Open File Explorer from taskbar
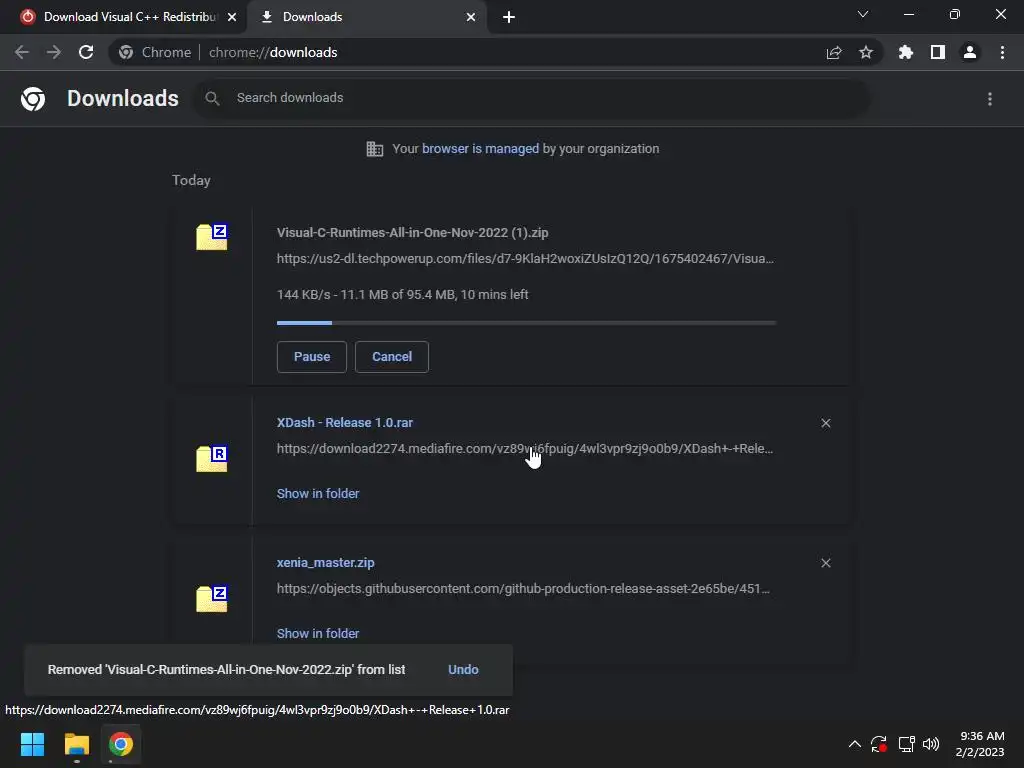The height and width of the screenshot is (768, 1024). (x=76, y=744)
